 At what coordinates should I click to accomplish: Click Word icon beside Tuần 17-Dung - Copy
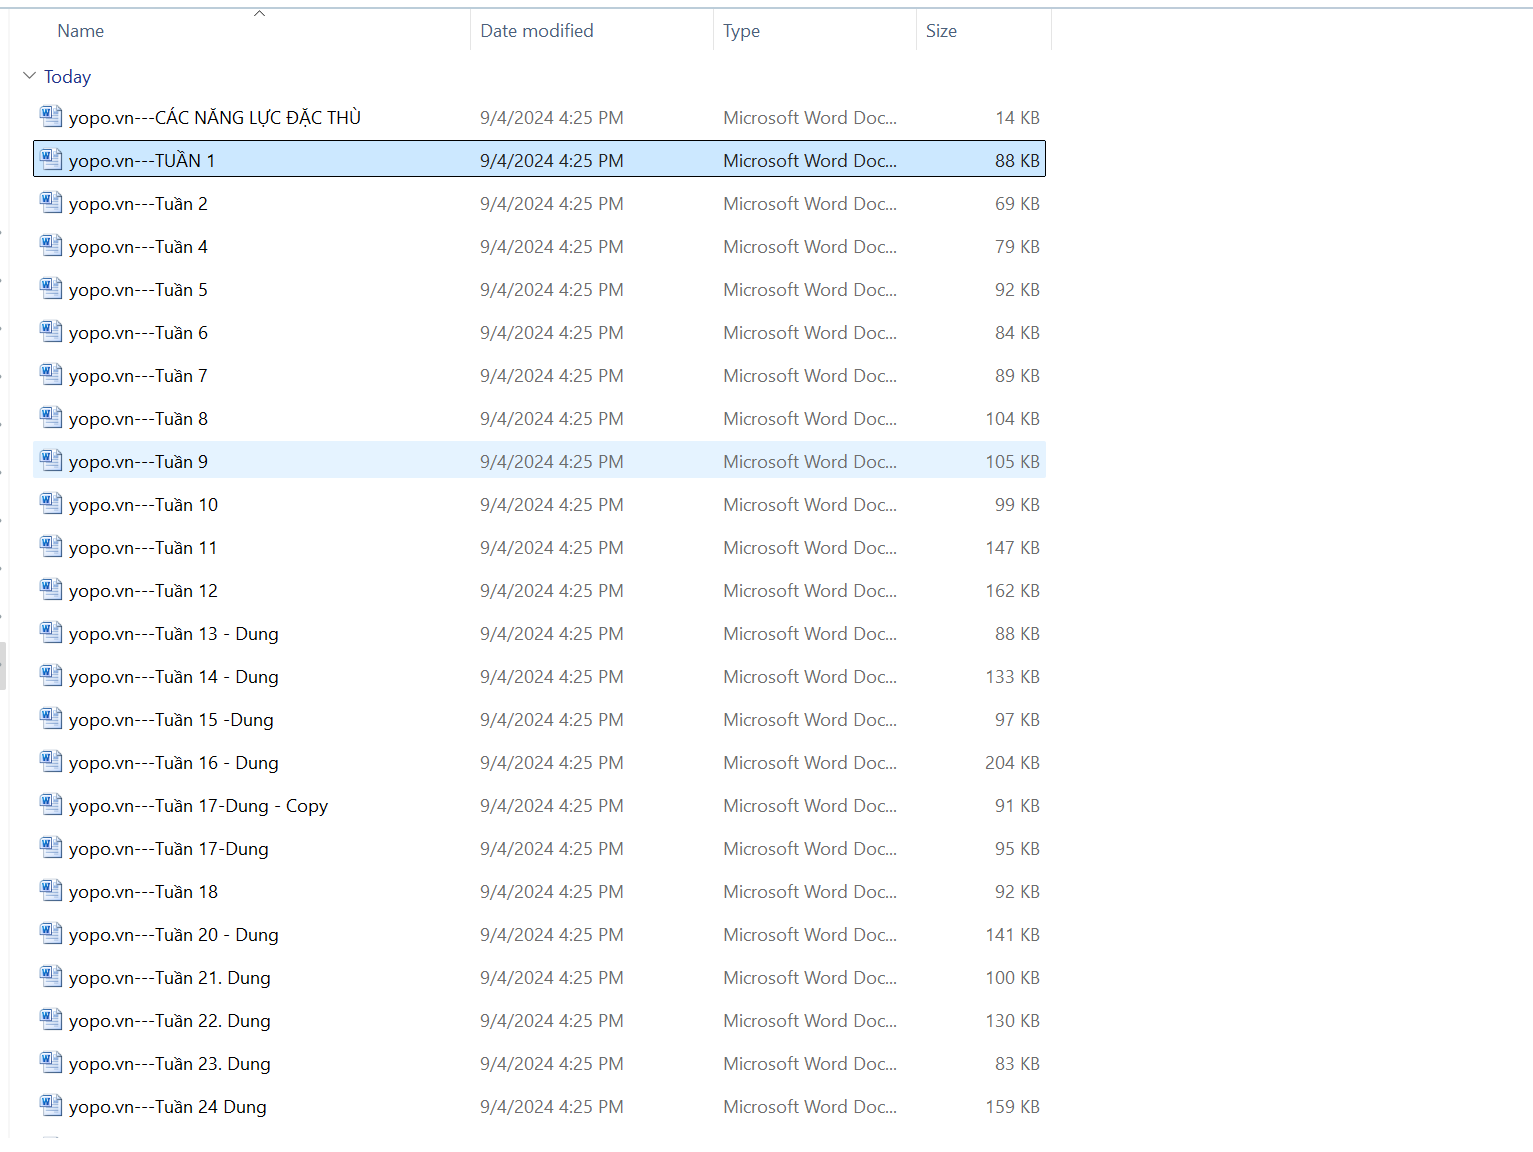click(51, 804)
